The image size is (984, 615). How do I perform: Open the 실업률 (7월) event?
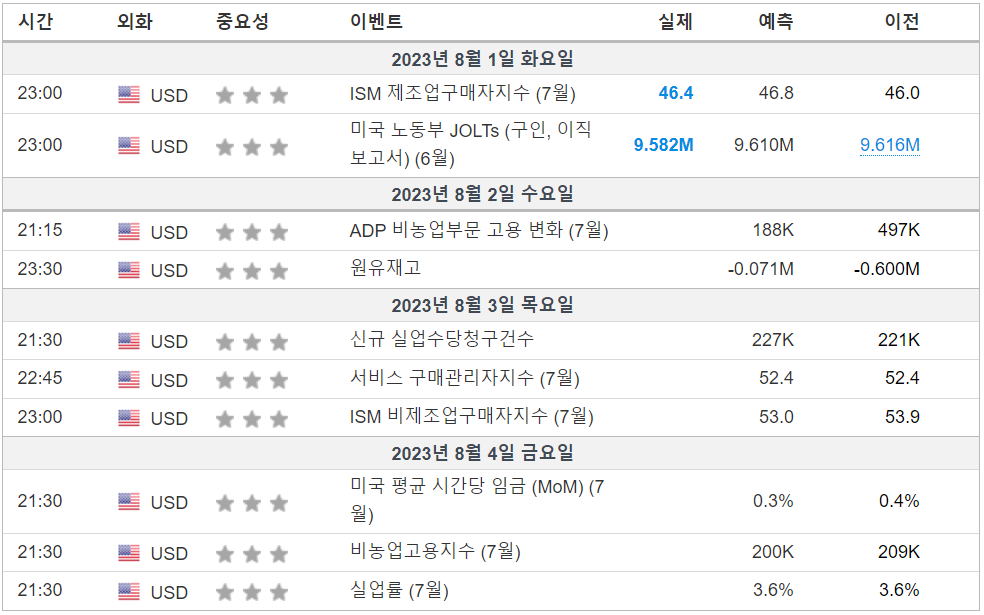[399, 590]
